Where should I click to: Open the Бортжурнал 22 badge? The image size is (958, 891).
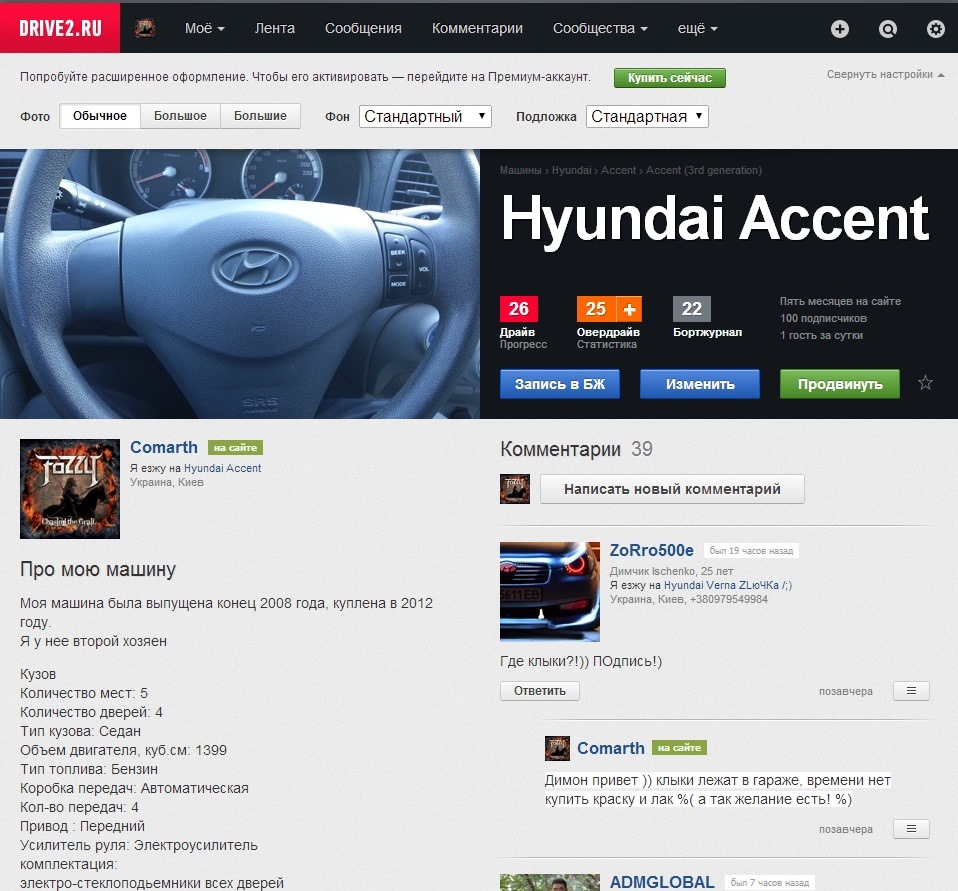(692, 309)
